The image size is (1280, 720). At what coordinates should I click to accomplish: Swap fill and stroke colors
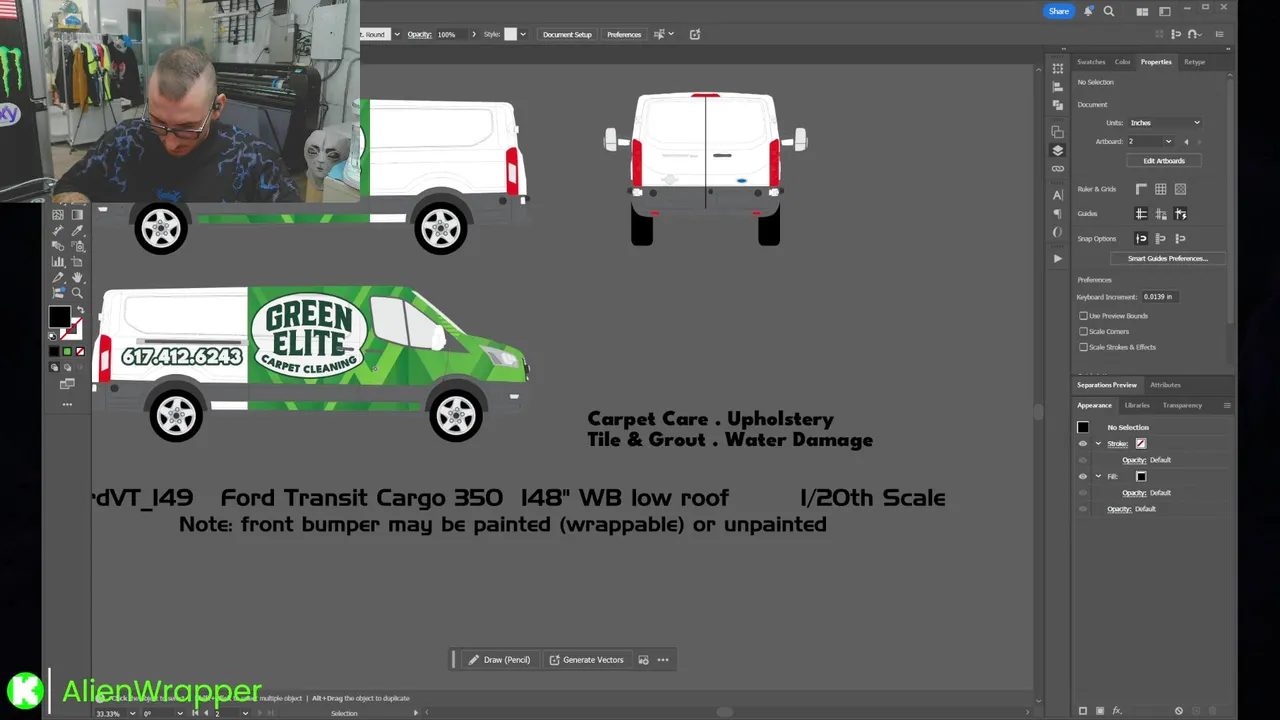(80, 309)
